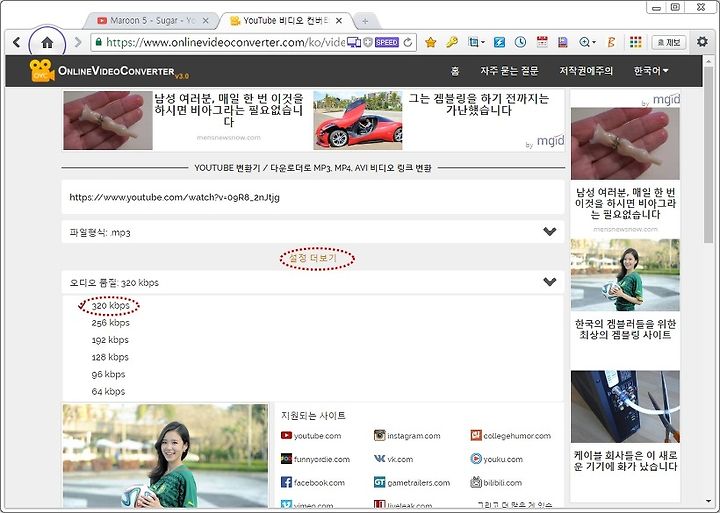The height and width of the screenshot is (513, 720).
Task: Open dropdown arrow beside zoom magnifier
Action: point(594,43)
